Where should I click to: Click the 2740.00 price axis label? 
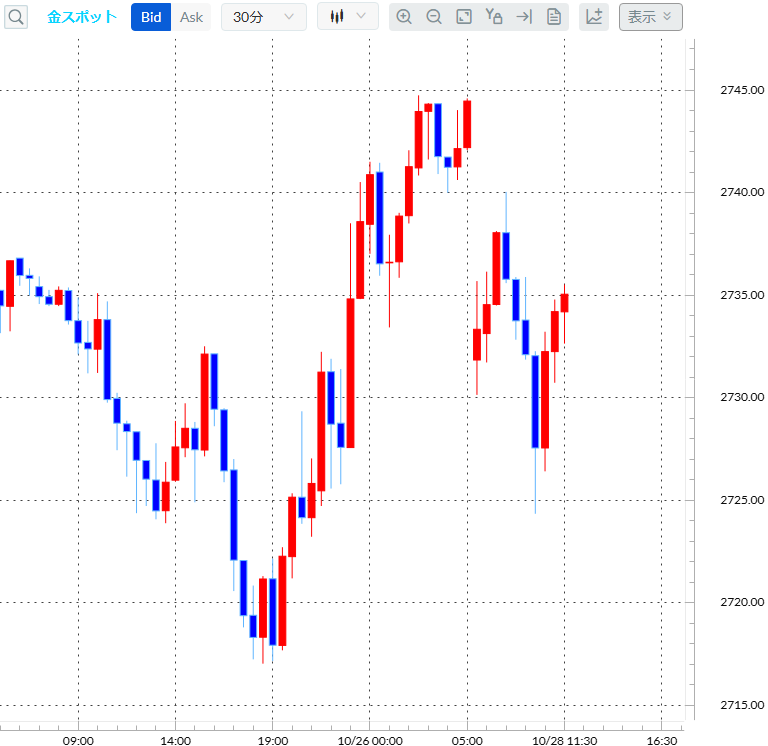pos(742,192)
